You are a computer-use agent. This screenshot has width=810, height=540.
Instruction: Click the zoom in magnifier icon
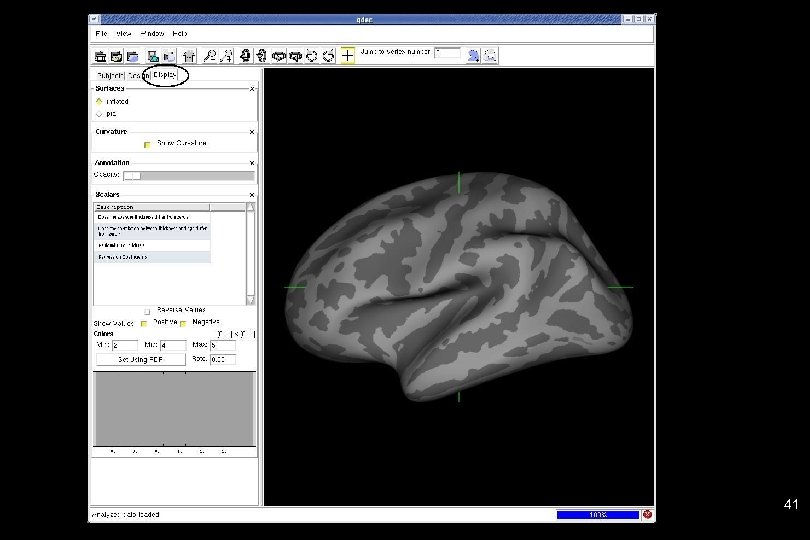pos(226,56)
